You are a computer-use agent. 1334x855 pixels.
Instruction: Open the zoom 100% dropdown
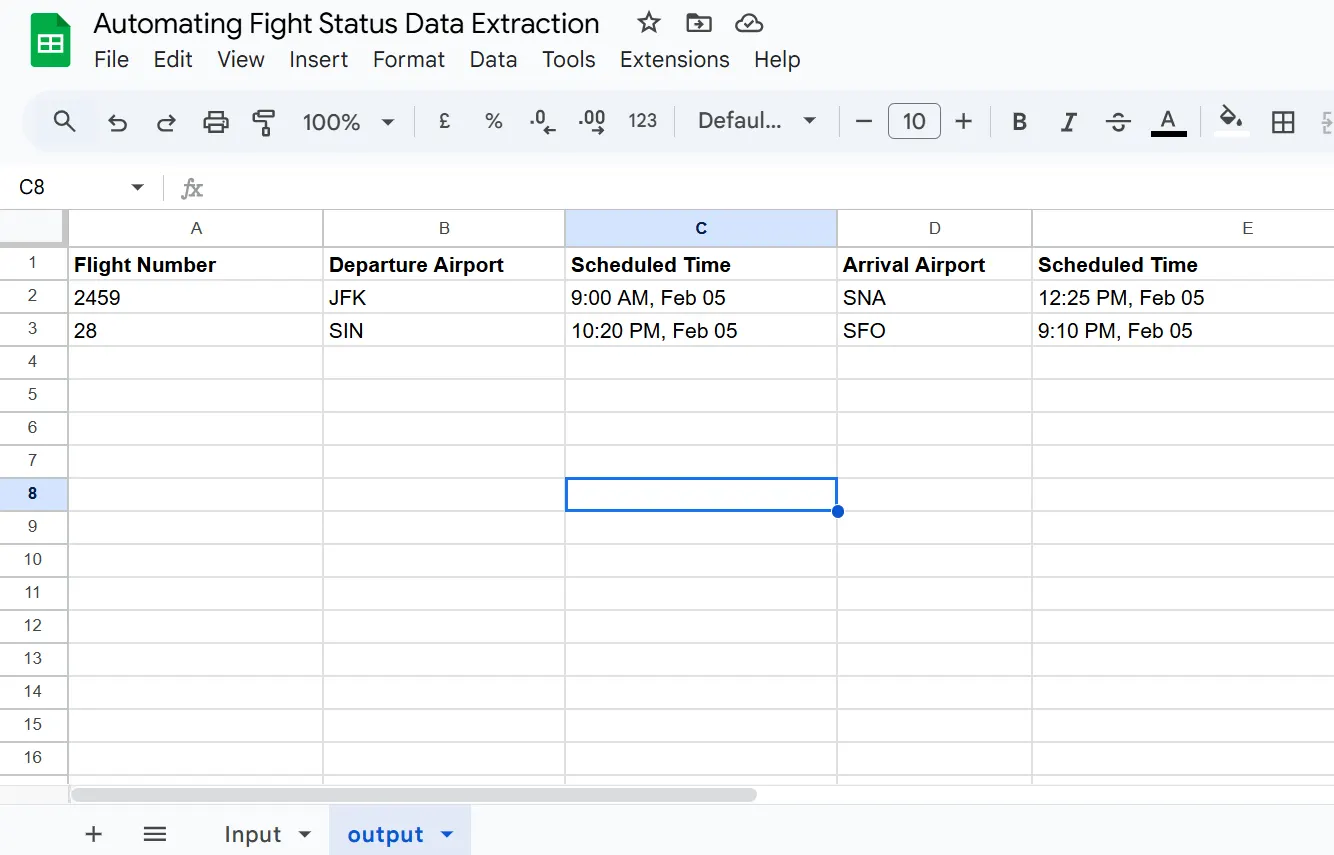(347, 122)
